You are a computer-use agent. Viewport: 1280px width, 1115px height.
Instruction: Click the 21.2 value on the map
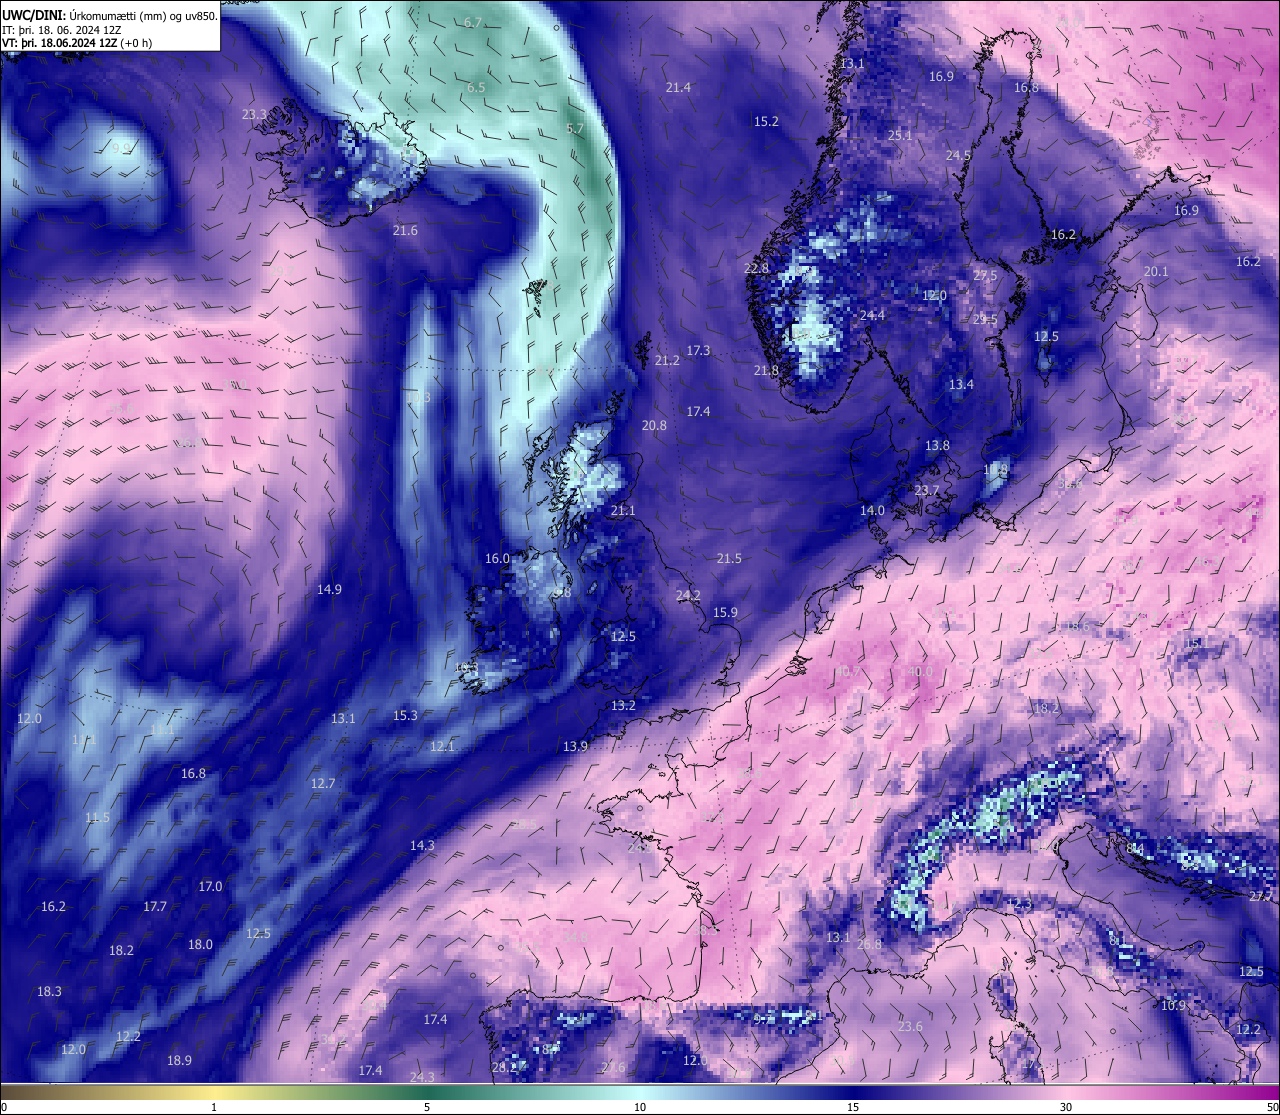point(667,361)
